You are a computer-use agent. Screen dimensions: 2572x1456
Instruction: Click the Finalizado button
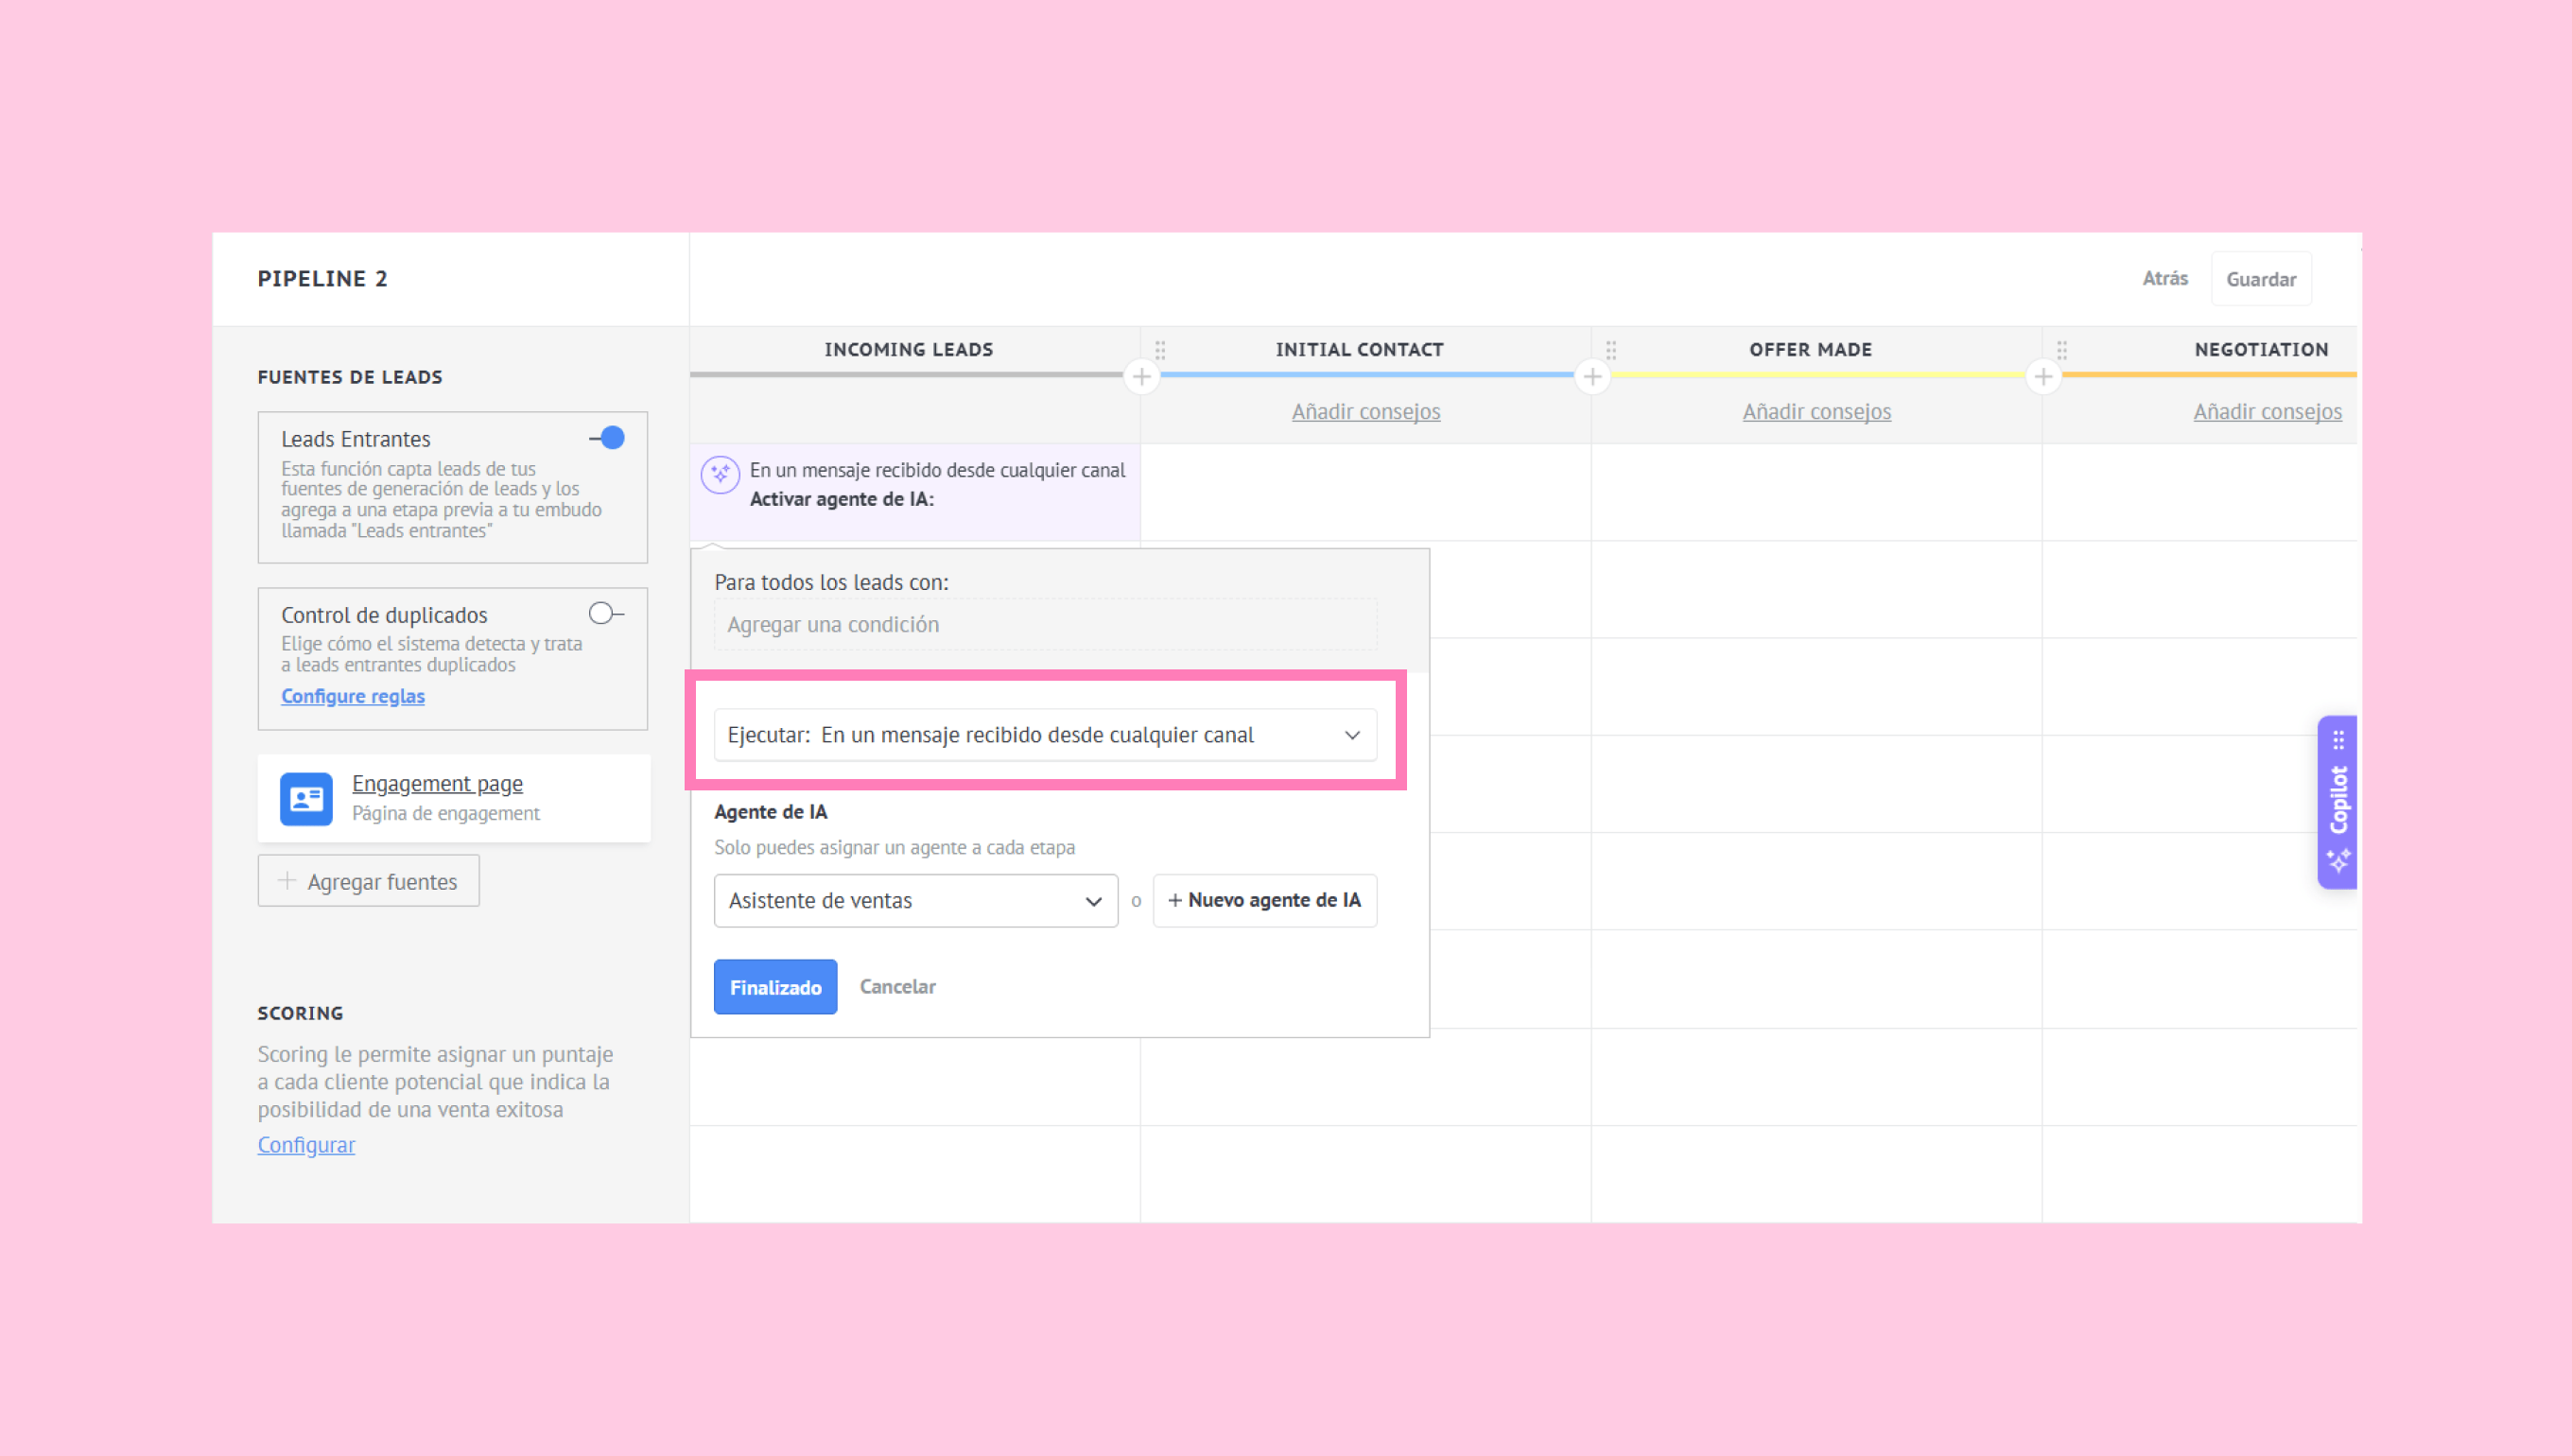[775, 987]
